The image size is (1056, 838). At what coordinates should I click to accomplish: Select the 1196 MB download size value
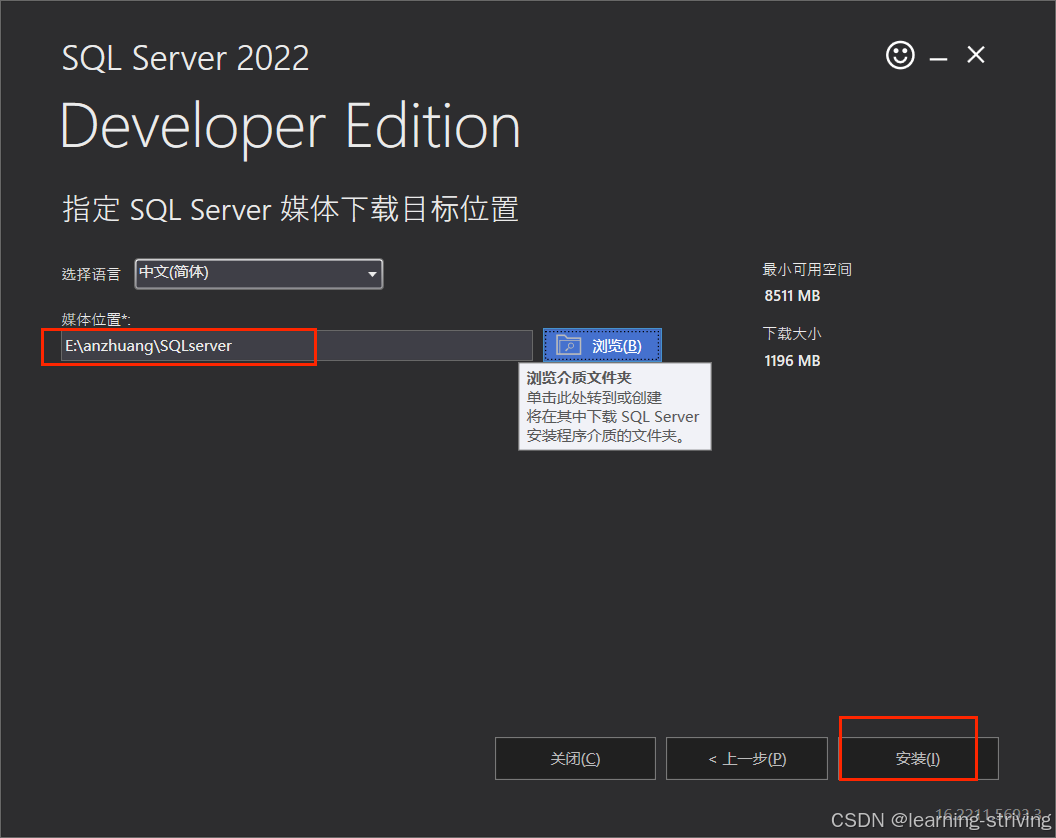coord(792,360)
